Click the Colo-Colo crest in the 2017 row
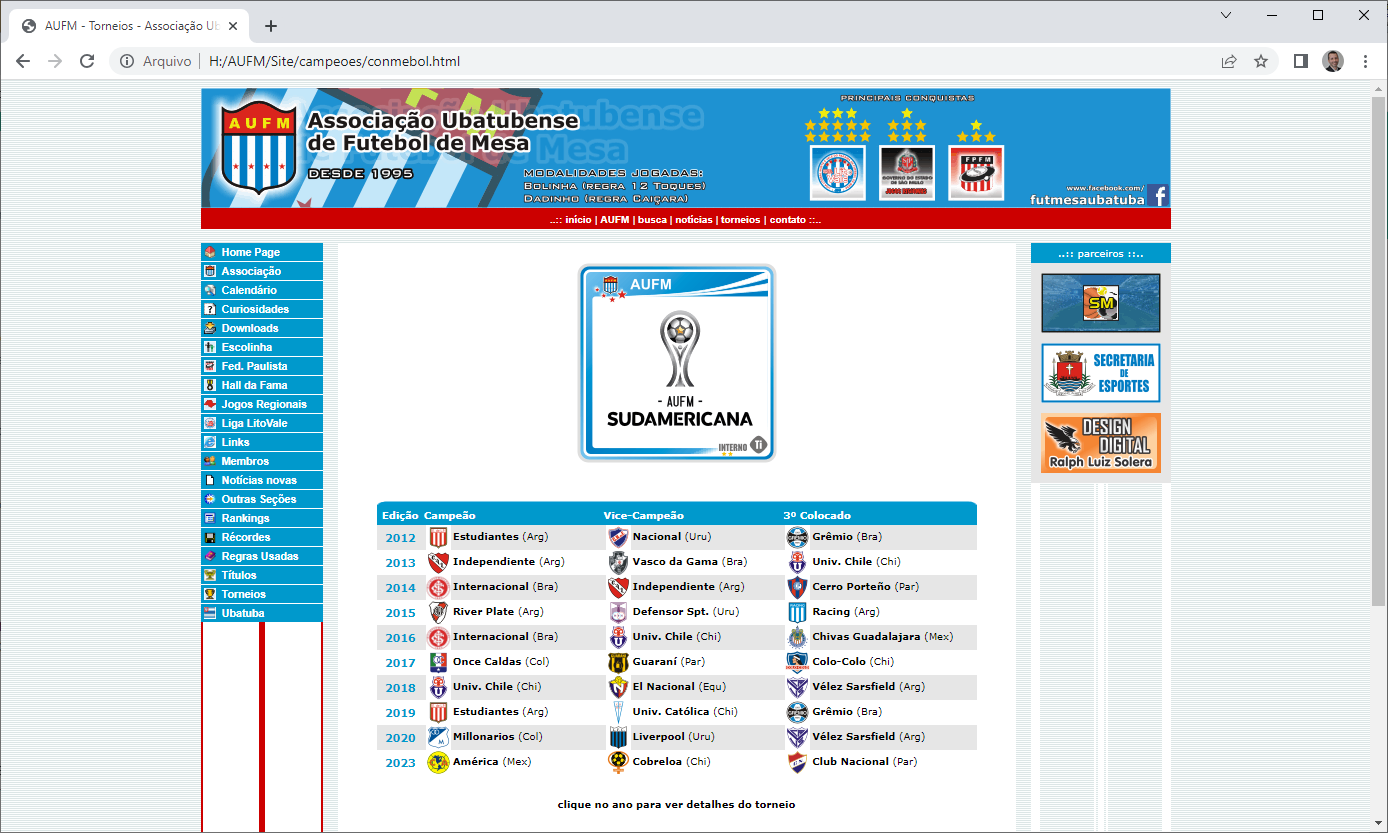 point(797,662)
